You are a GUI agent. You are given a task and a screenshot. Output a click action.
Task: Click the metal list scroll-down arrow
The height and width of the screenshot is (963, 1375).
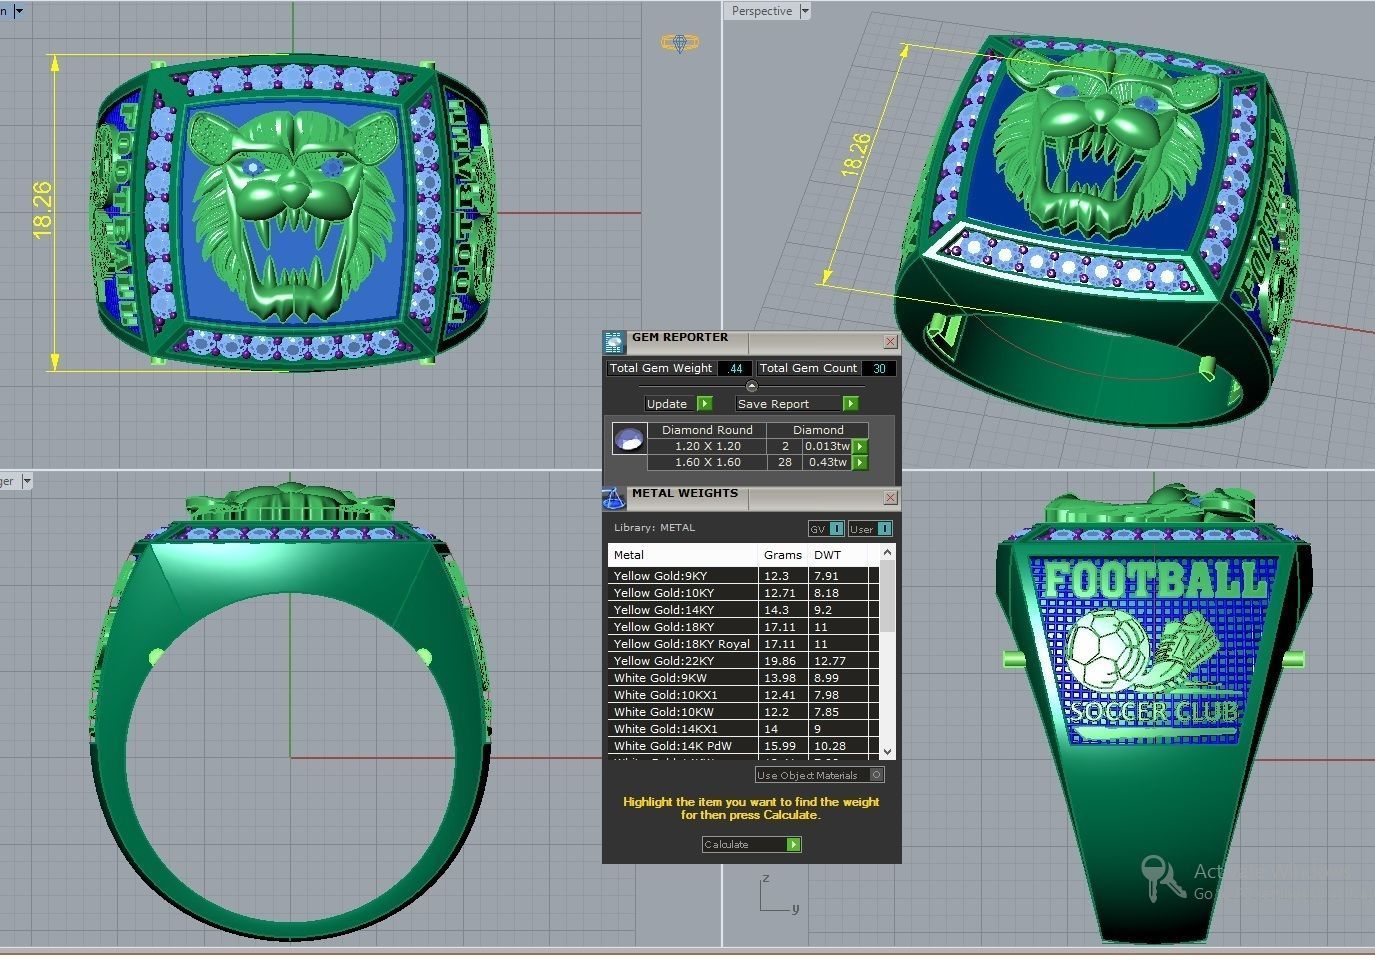click(888, 751)
